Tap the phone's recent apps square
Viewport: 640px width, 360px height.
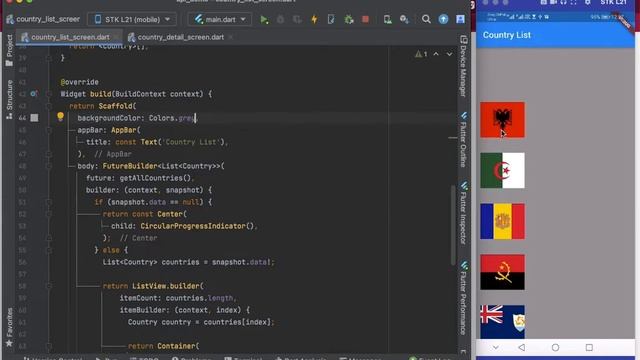589,347
